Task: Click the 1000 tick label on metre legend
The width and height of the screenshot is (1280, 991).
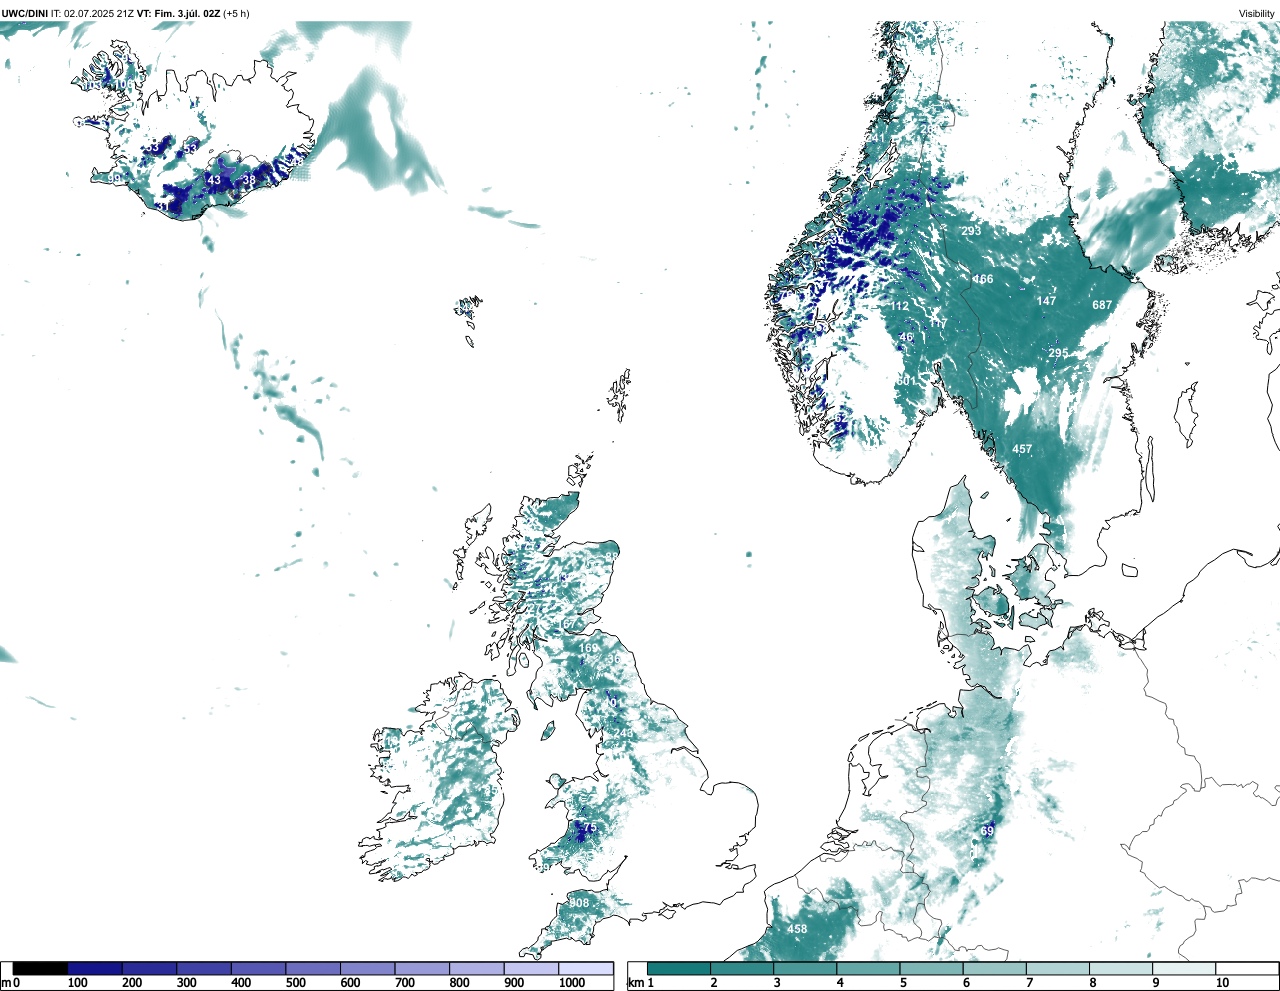Action: (x=572, y=983)
